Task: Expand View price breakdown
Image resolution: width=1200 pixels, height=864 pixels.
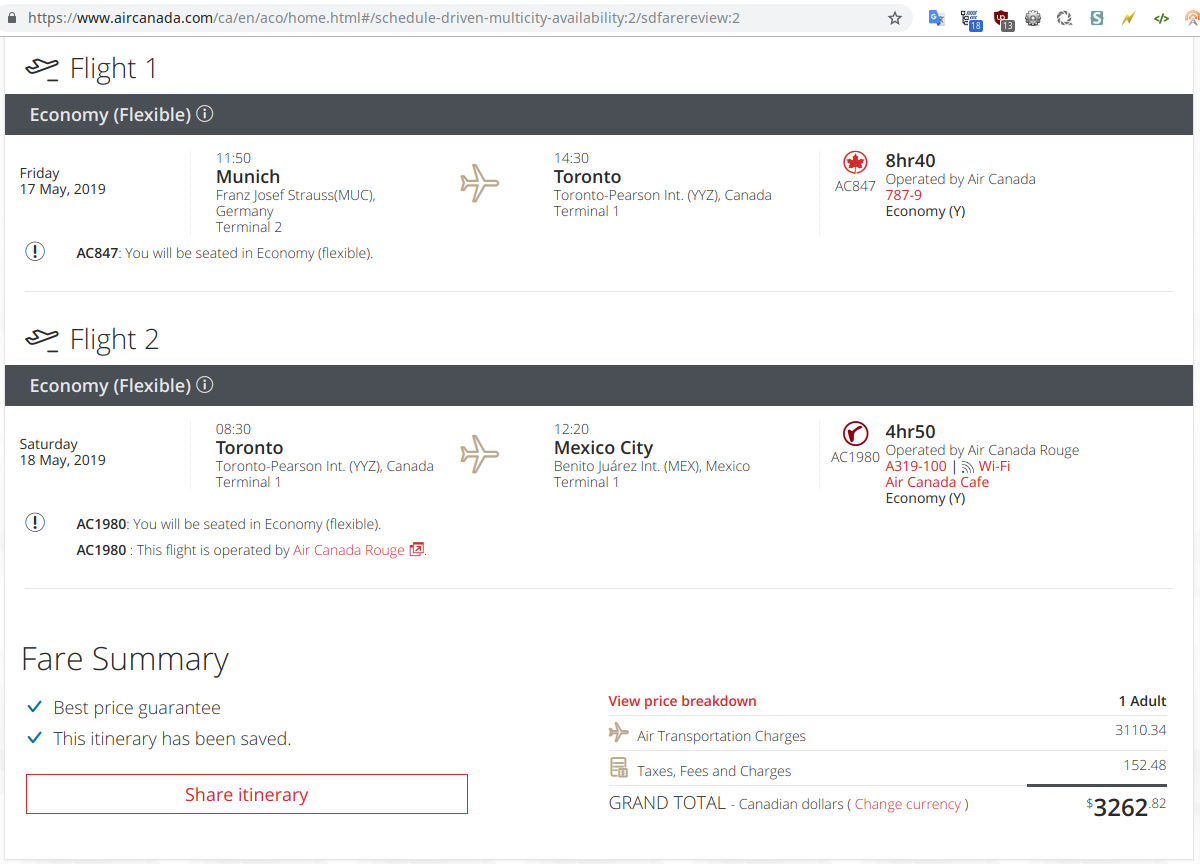Action: point(682,701)
